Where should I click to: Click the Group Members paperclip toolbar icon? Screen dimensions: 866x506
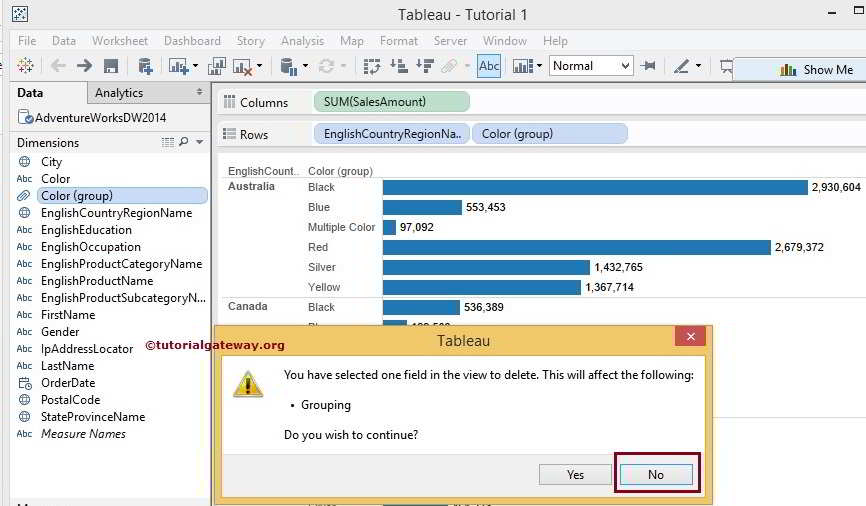450,66
